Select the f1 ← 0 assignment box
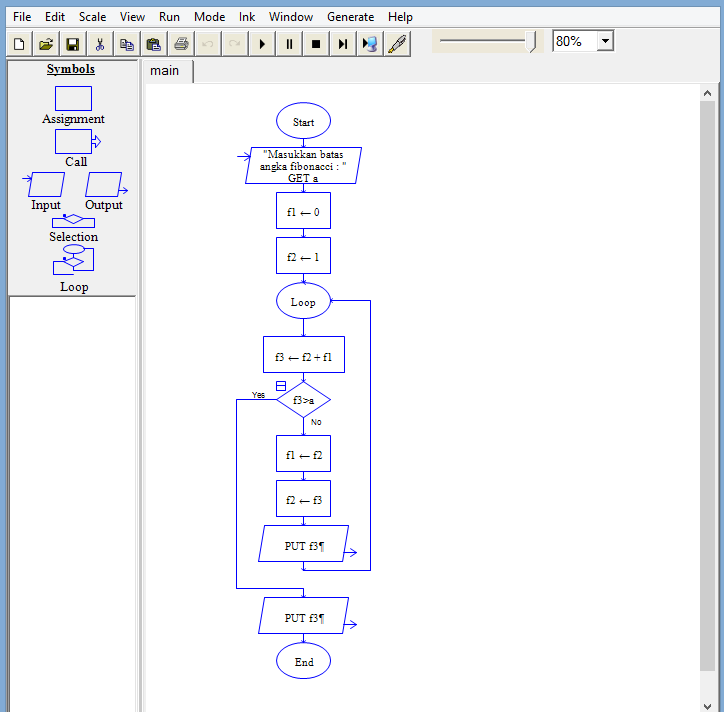The image size is (724, 712). click(303, 211)
